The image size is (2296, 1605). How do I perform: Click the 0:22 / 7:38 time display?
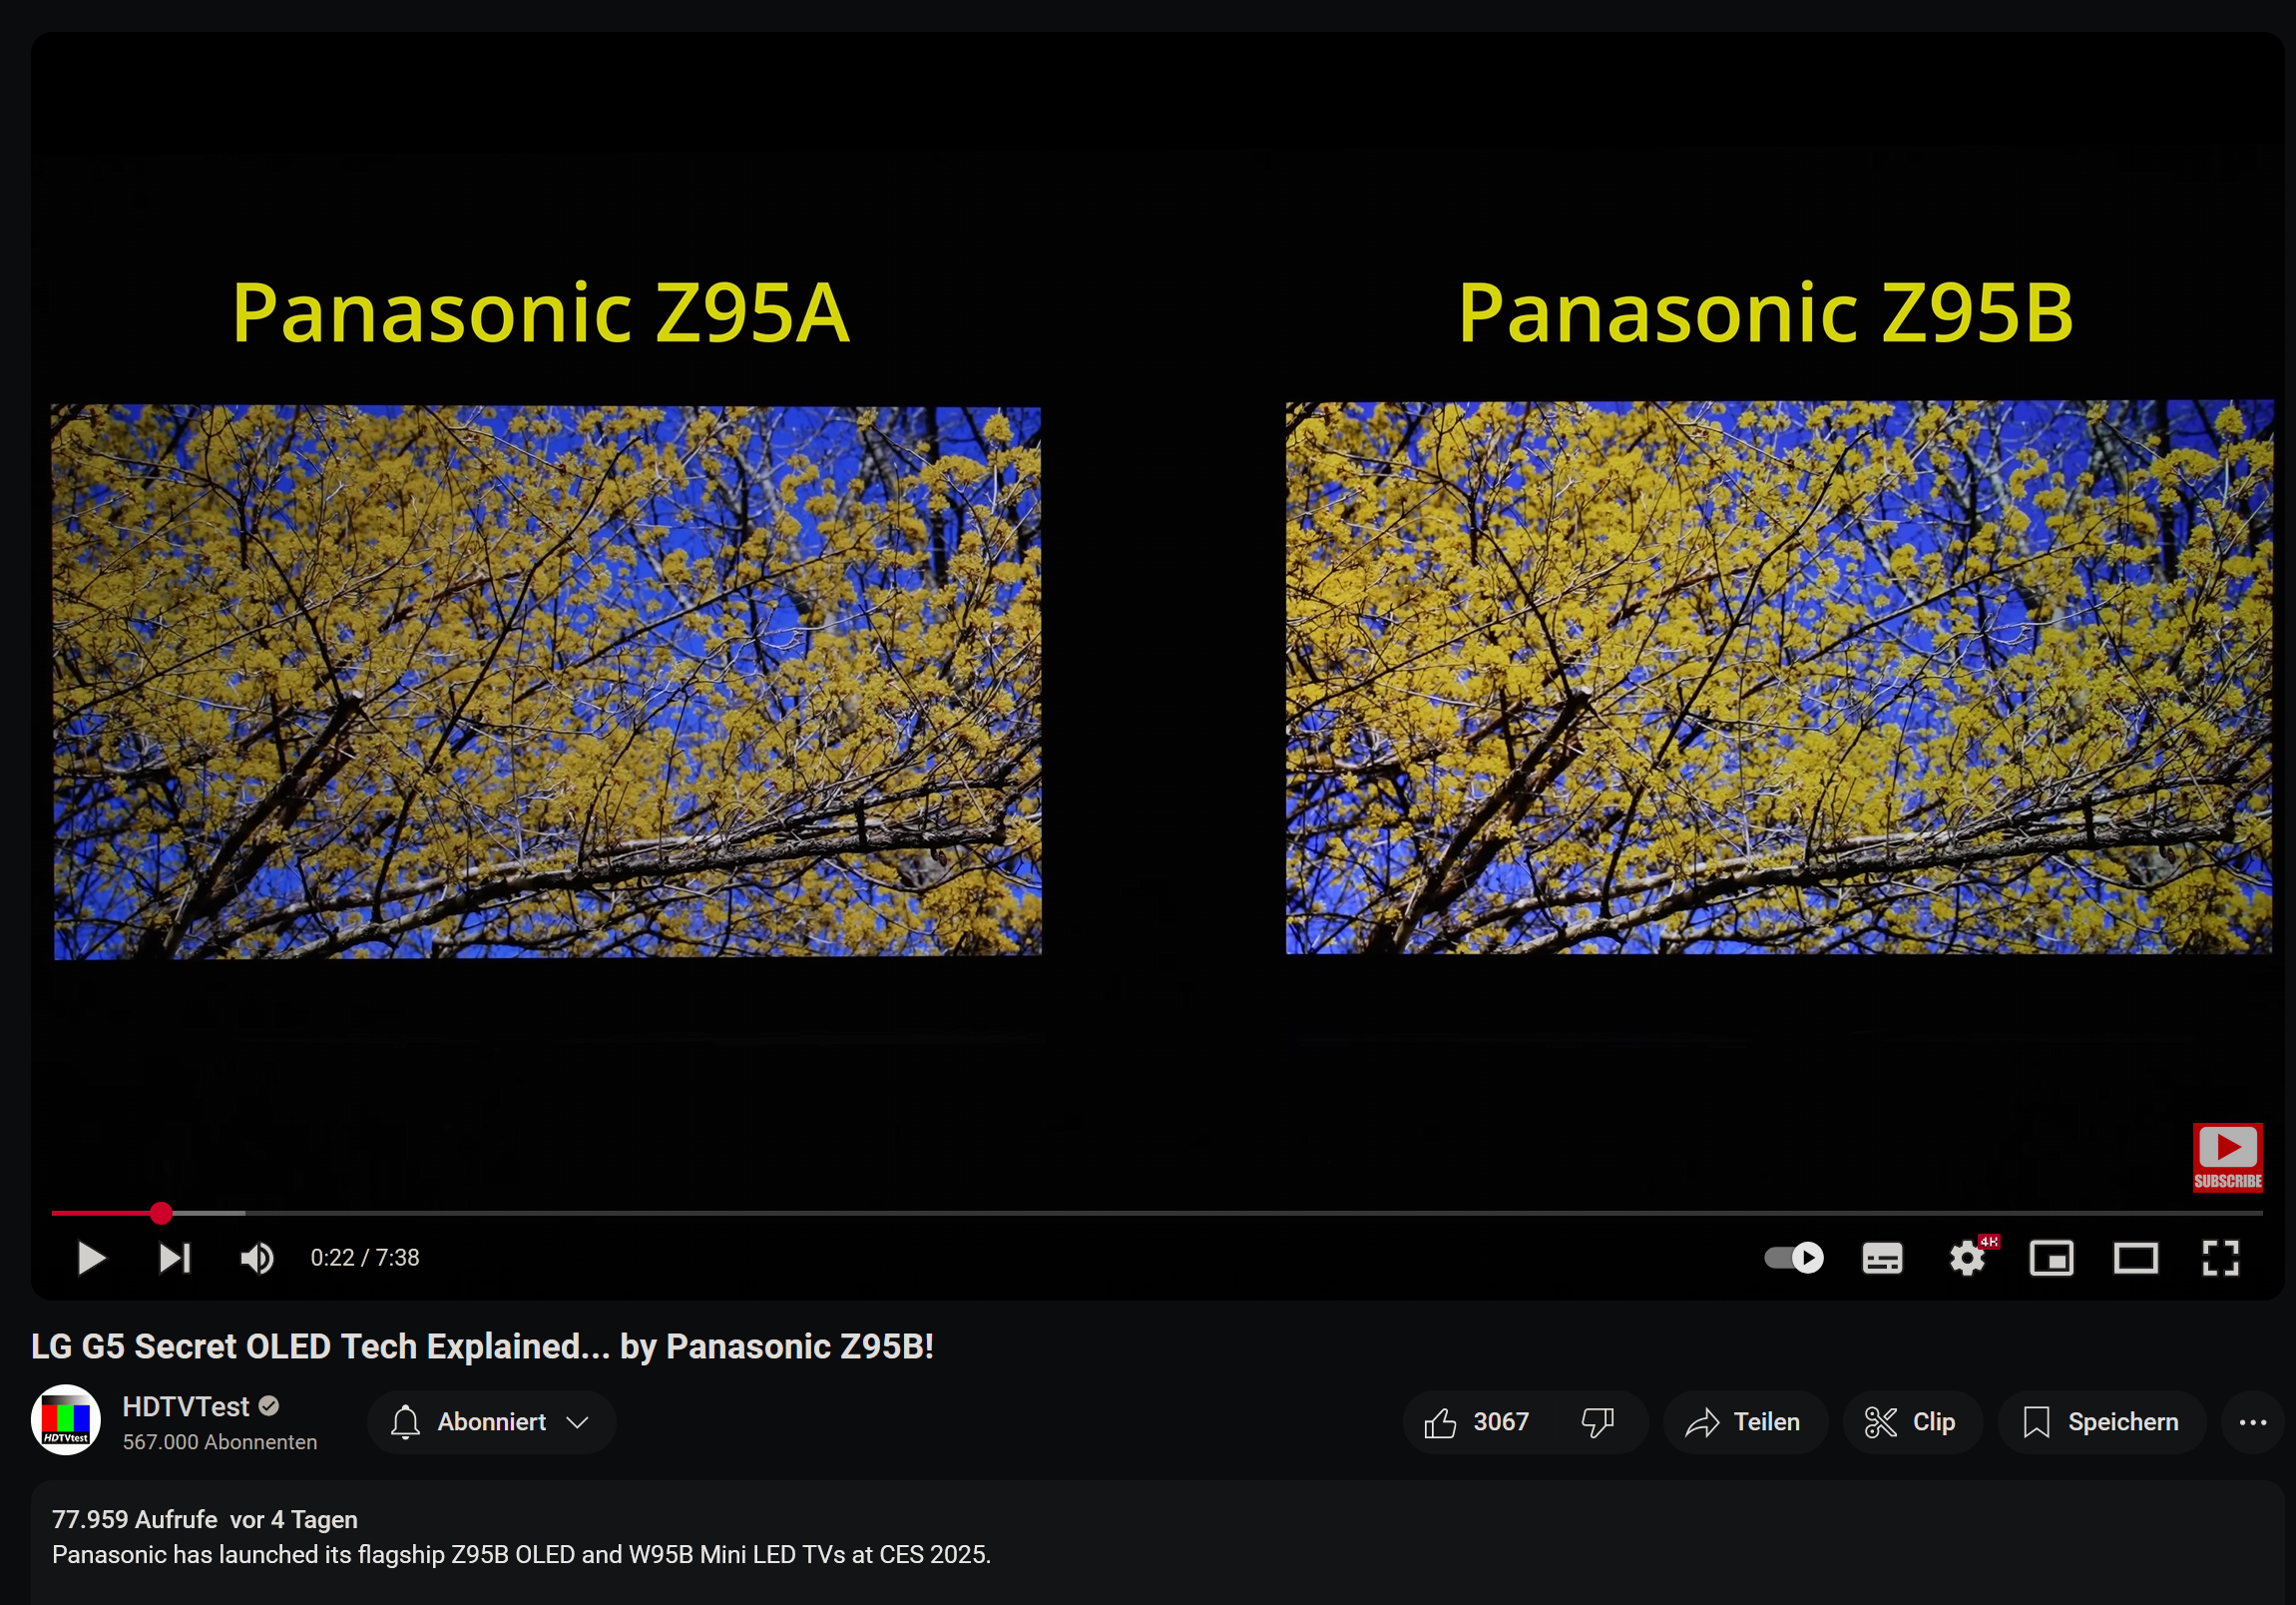[365, 1258]
